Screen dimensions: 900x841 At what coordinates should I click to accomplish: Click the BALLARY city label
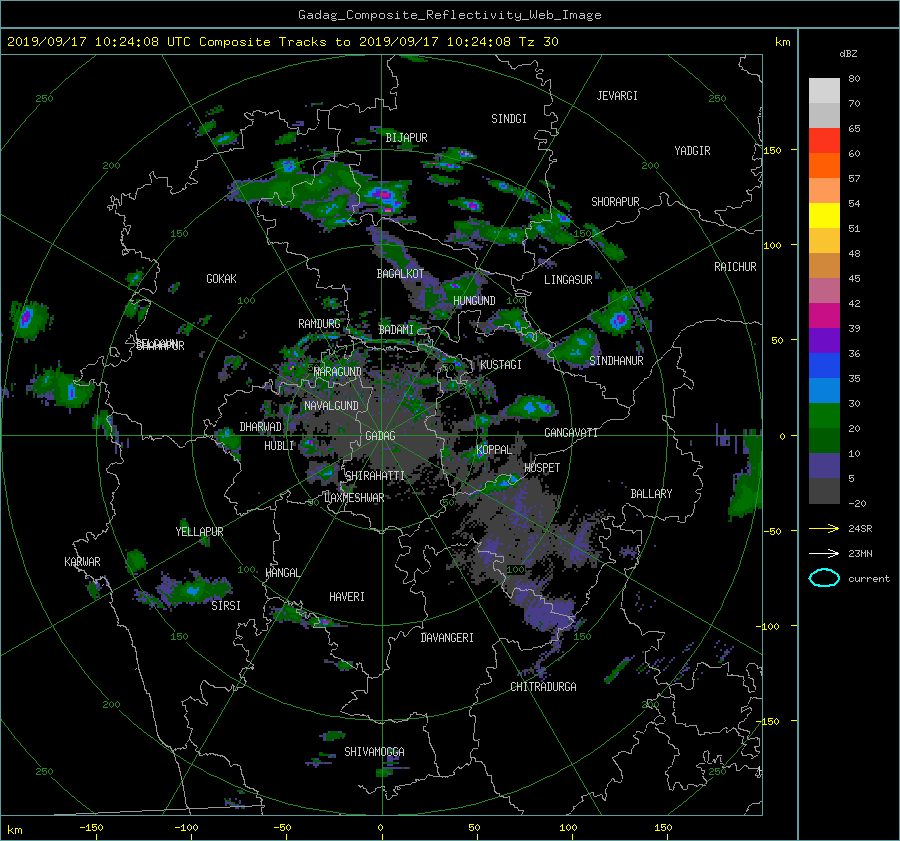pos(651,494)
